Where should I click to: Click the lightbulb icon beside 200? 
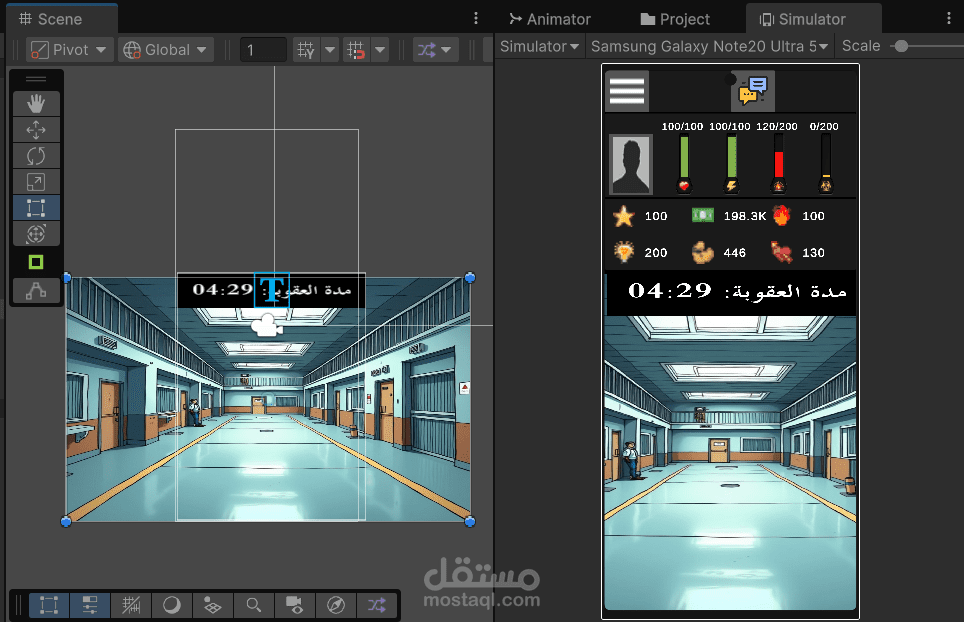coord(623,252)
